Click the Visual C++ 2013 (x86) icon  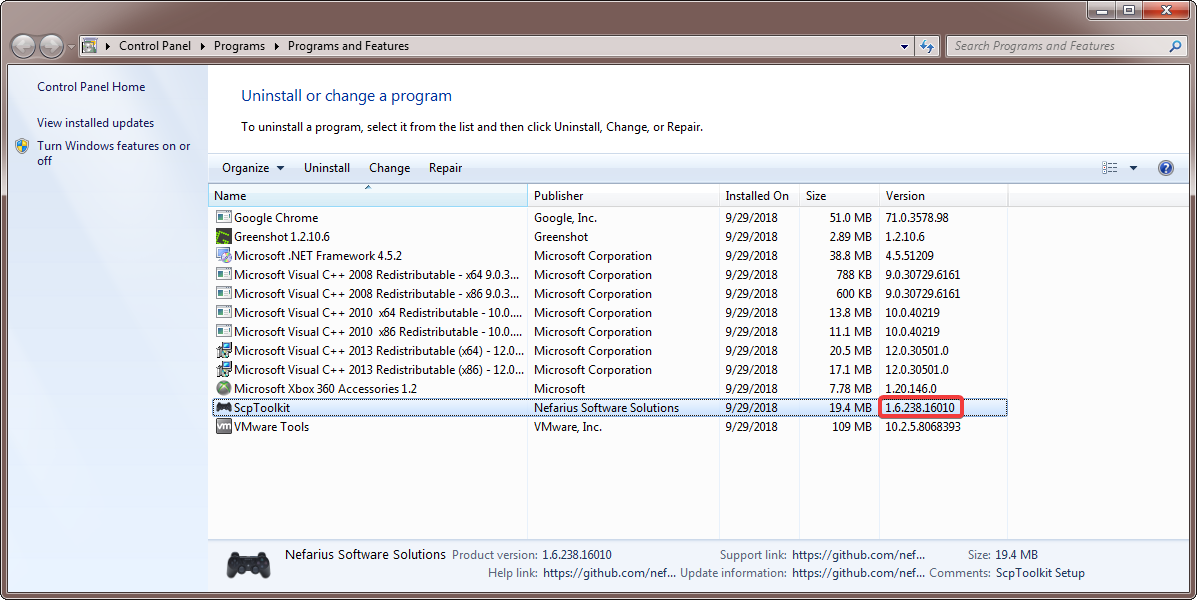tap(224, 369)
